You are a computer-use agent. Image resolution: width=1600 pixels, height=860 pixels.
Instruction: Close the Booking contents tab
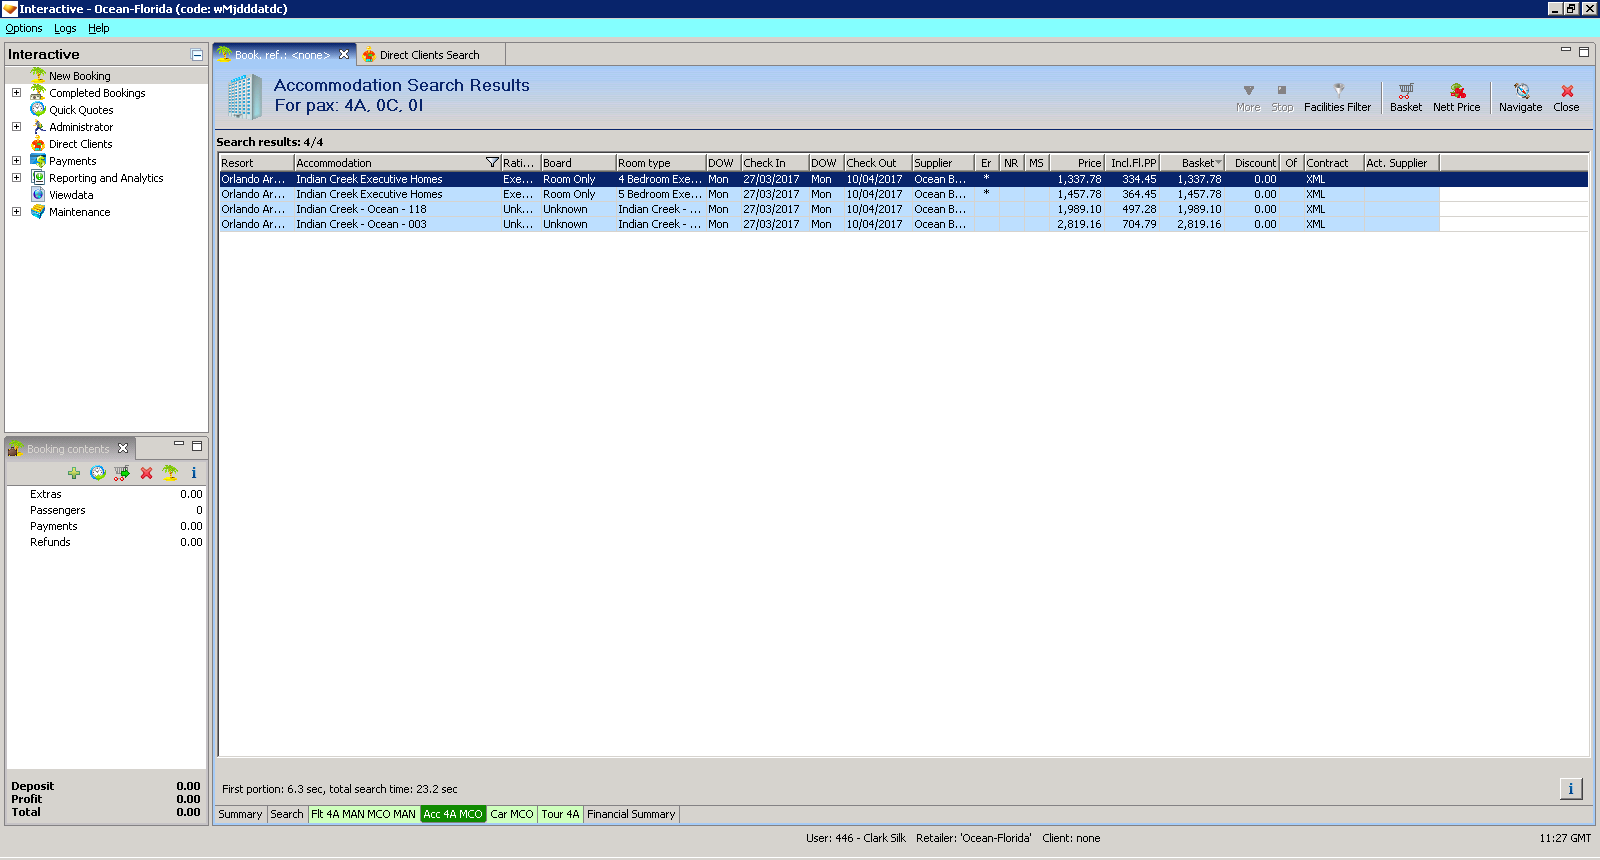[123, 448]
